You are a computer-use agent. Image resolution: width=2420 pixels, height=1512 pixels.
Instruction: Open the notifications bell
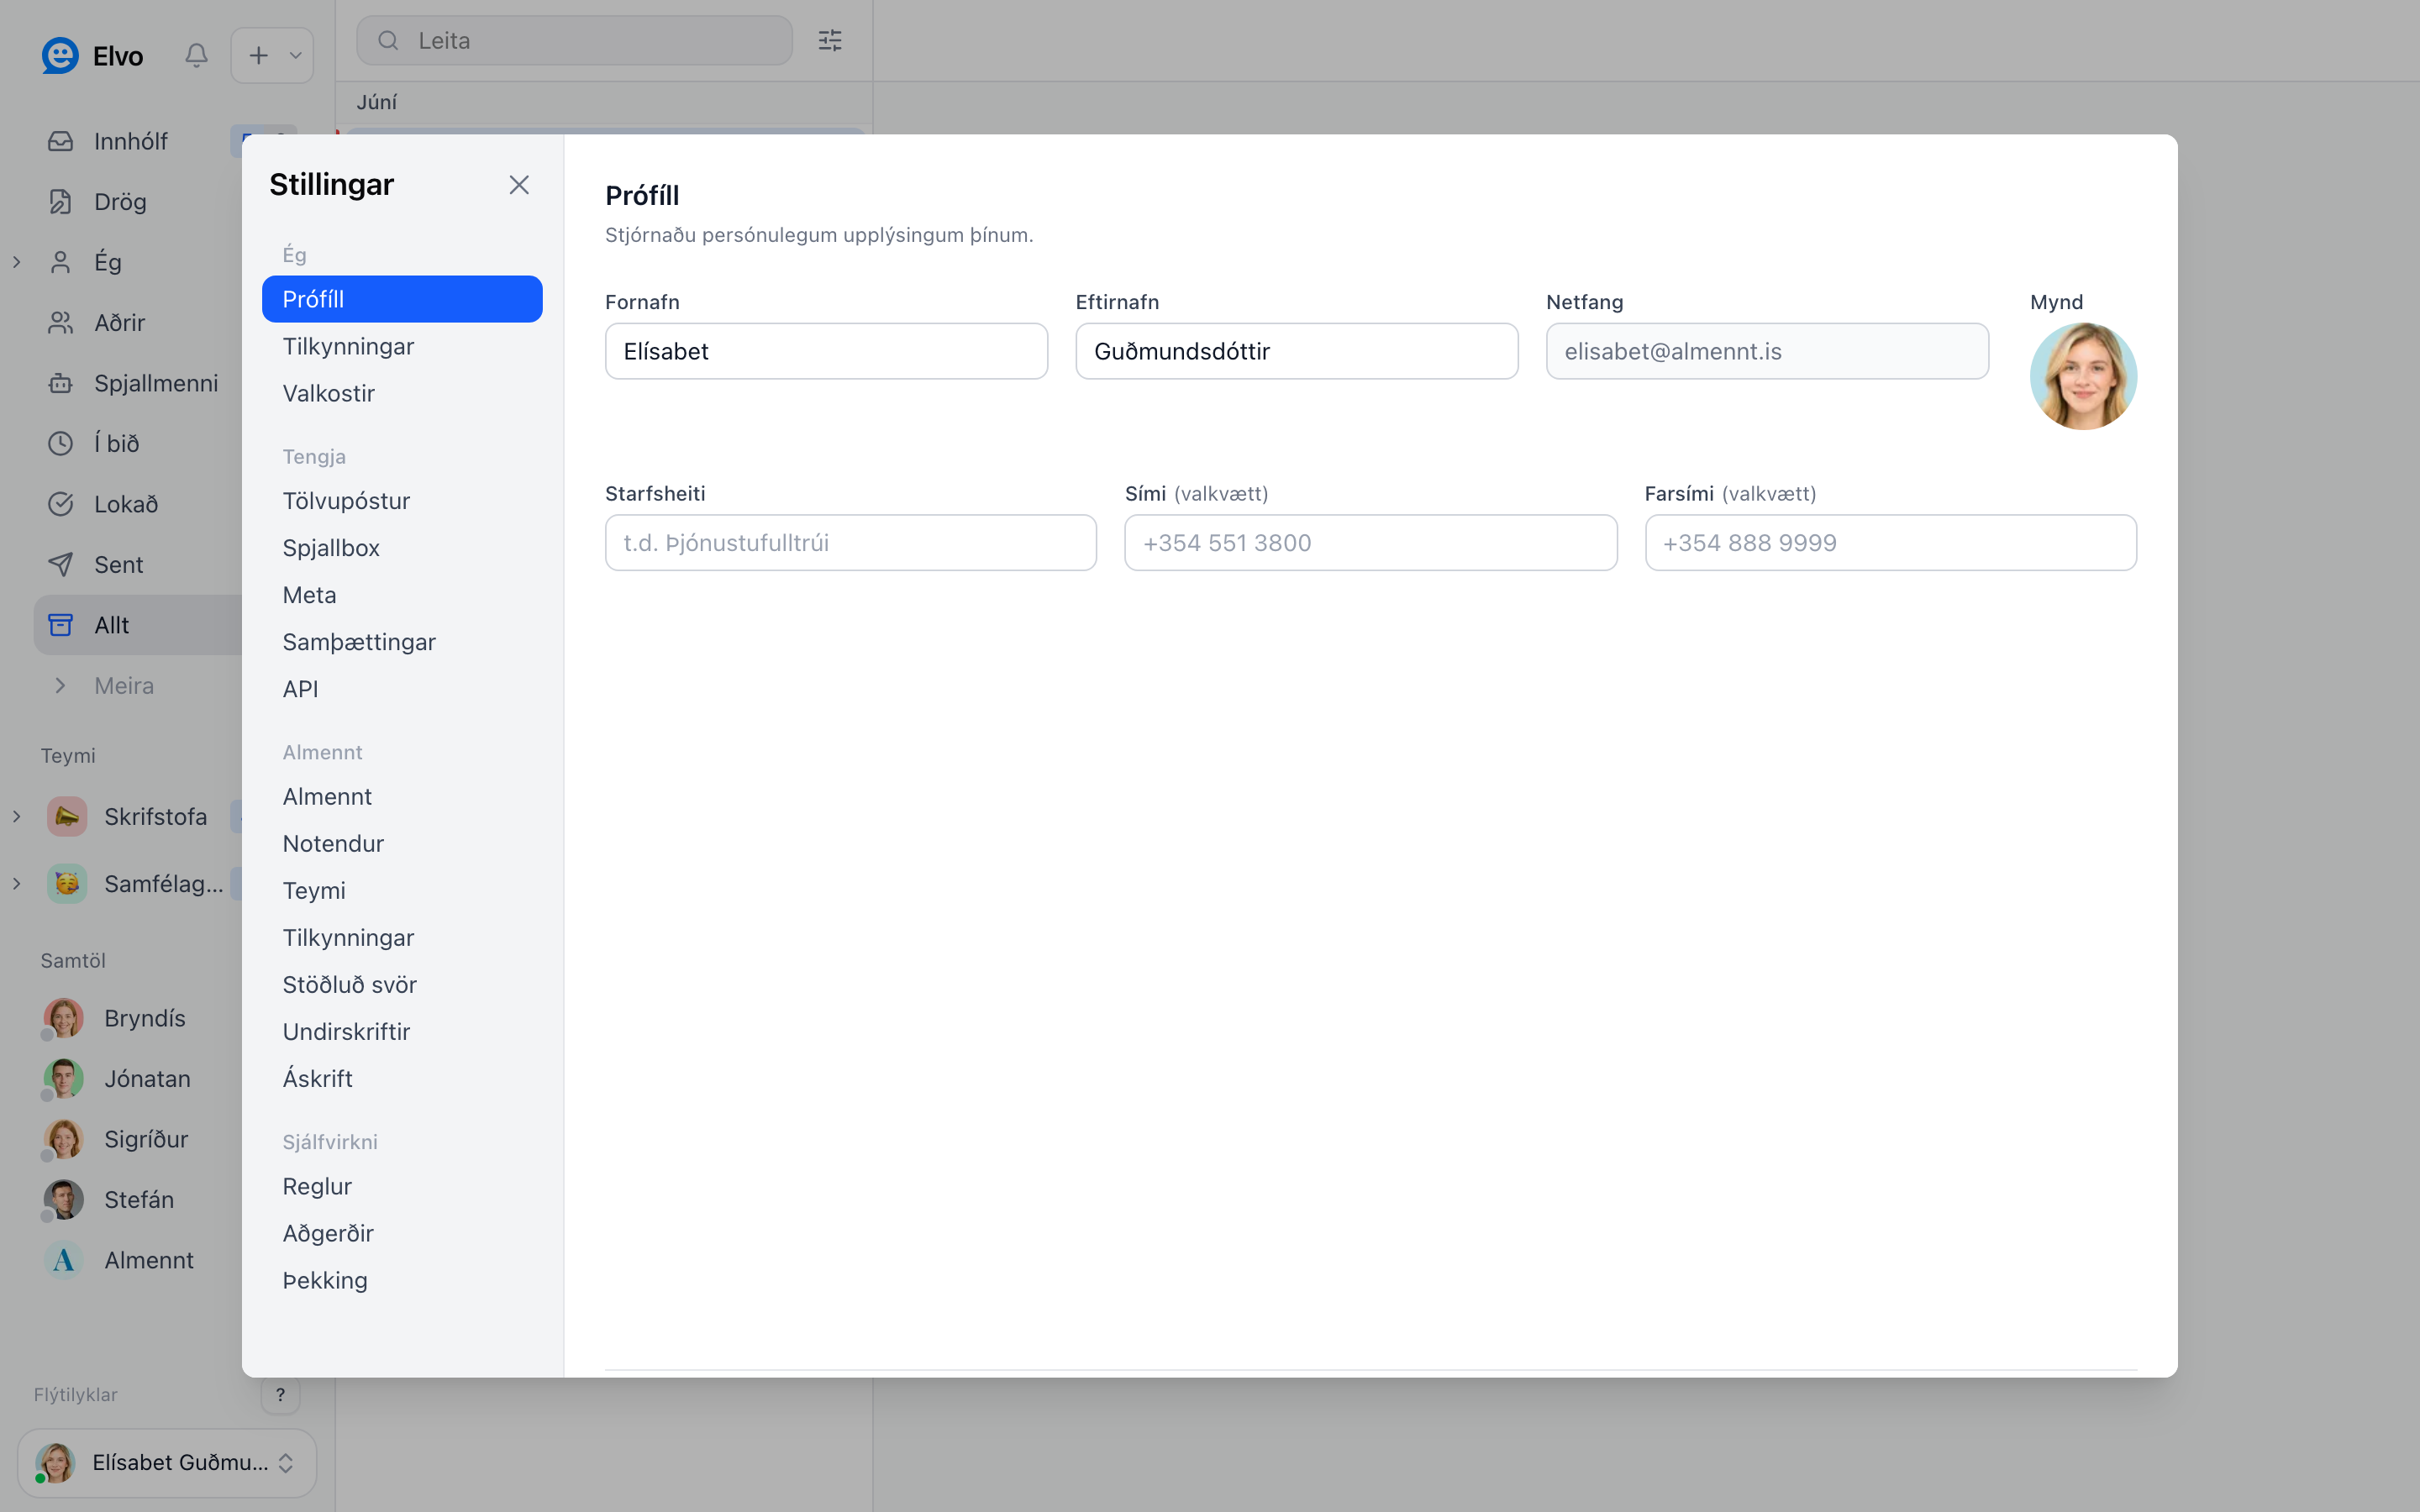(196, 55)
